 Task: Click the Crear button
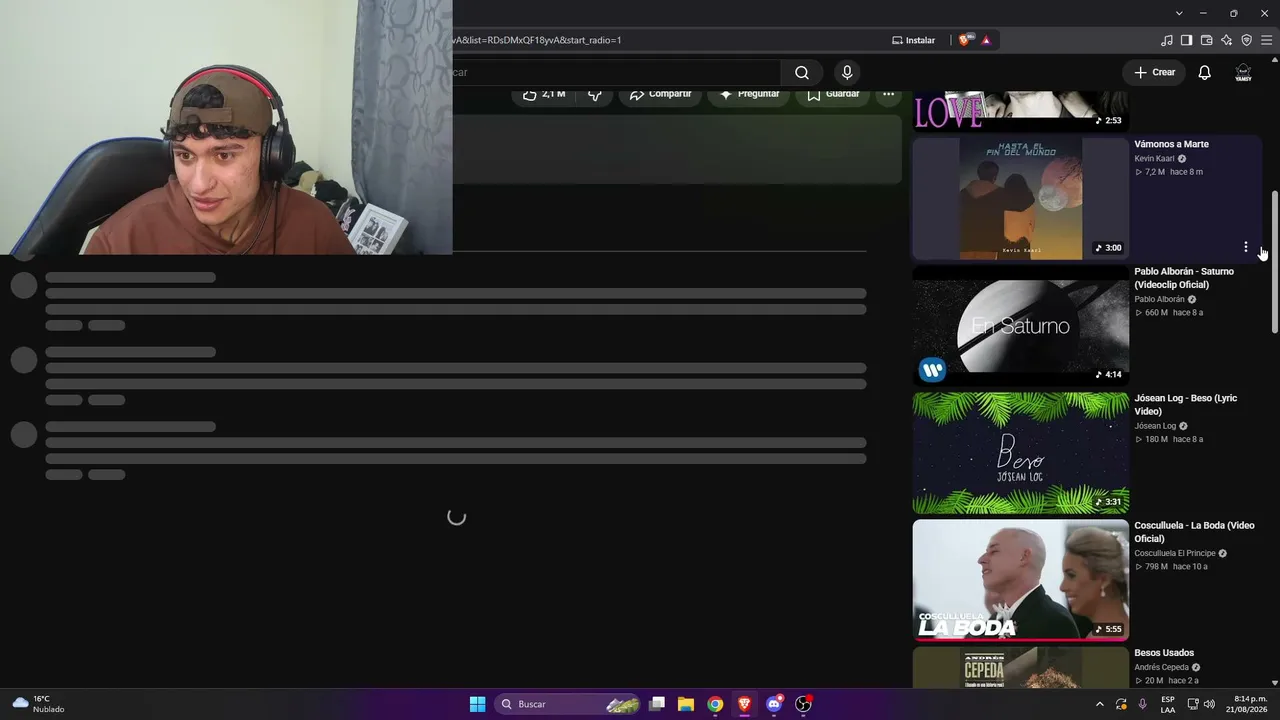tap(1154, 72)
